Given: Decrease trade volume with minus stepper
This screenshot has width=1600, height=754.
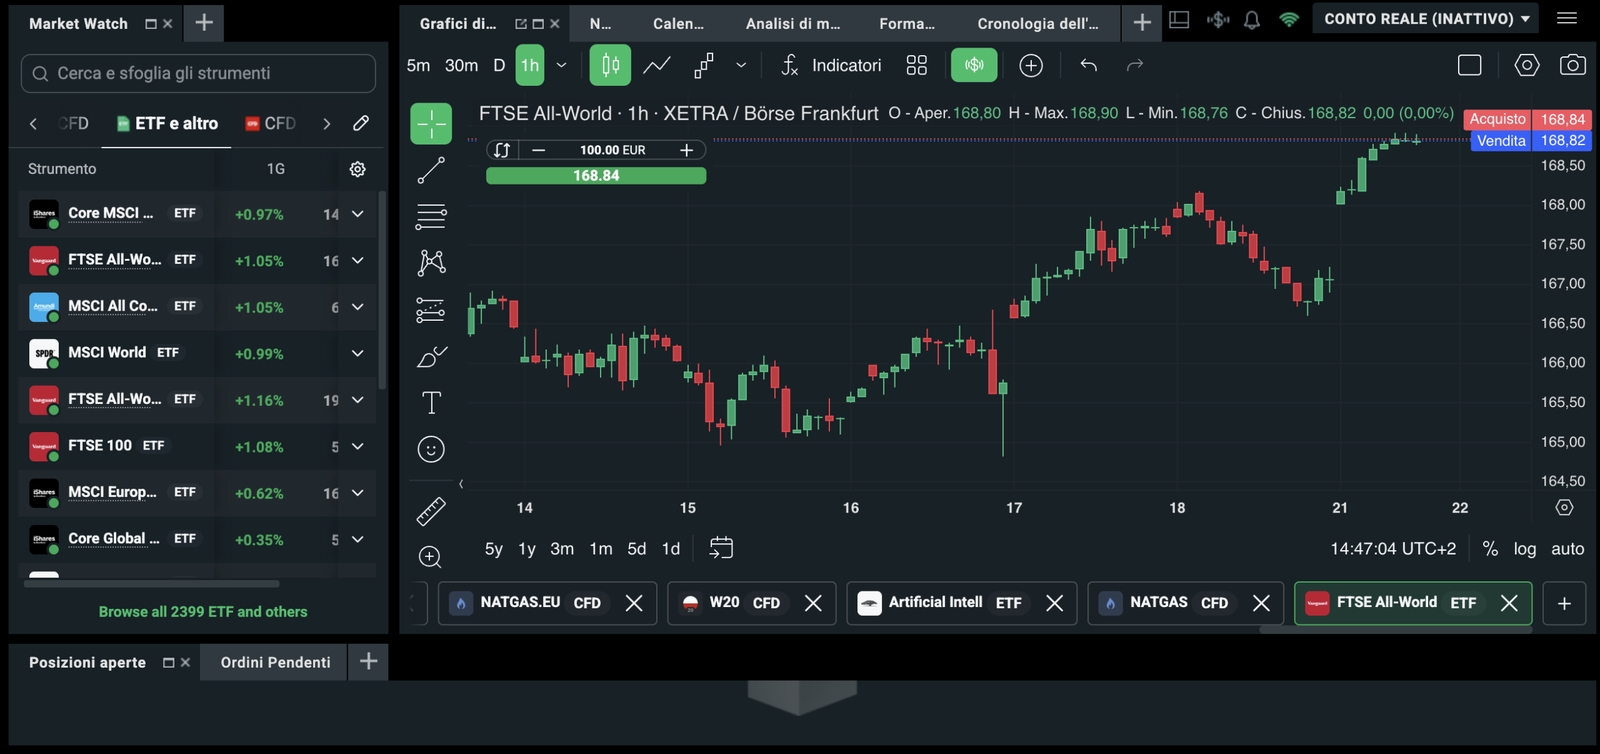Looking at the screenshot, I should [x=538, y=150].
